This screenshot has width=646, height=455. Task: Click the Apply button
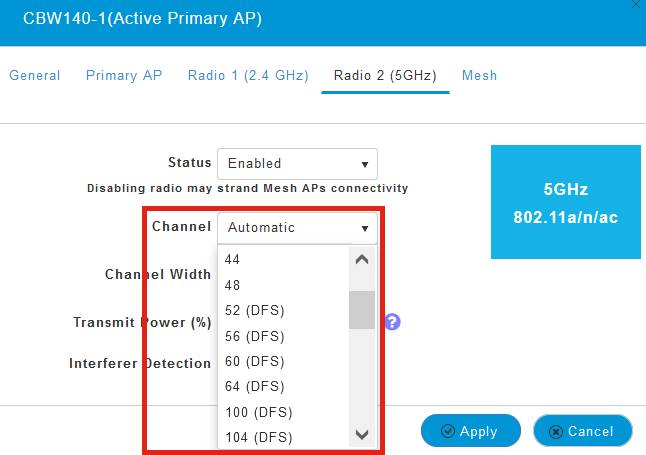click(x=470, y=431)
